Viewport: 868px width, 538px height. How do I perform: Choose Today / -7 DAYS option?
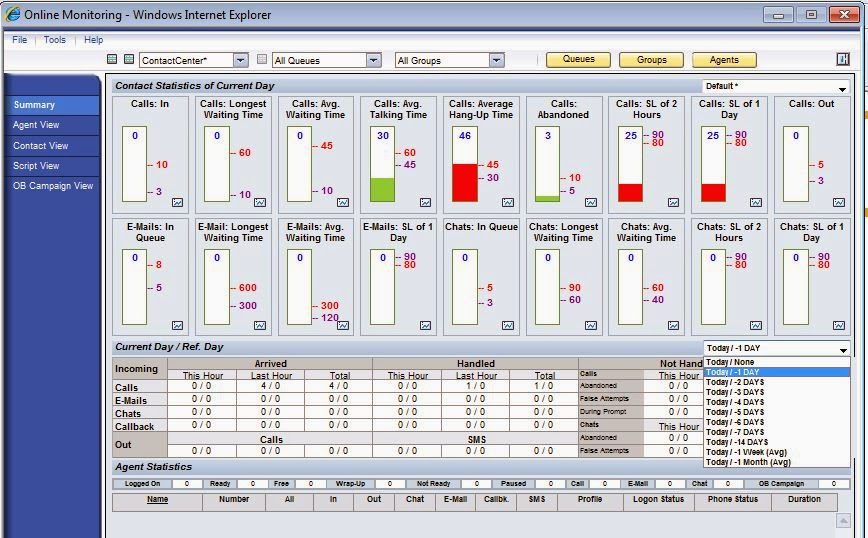tap(776, 432)
